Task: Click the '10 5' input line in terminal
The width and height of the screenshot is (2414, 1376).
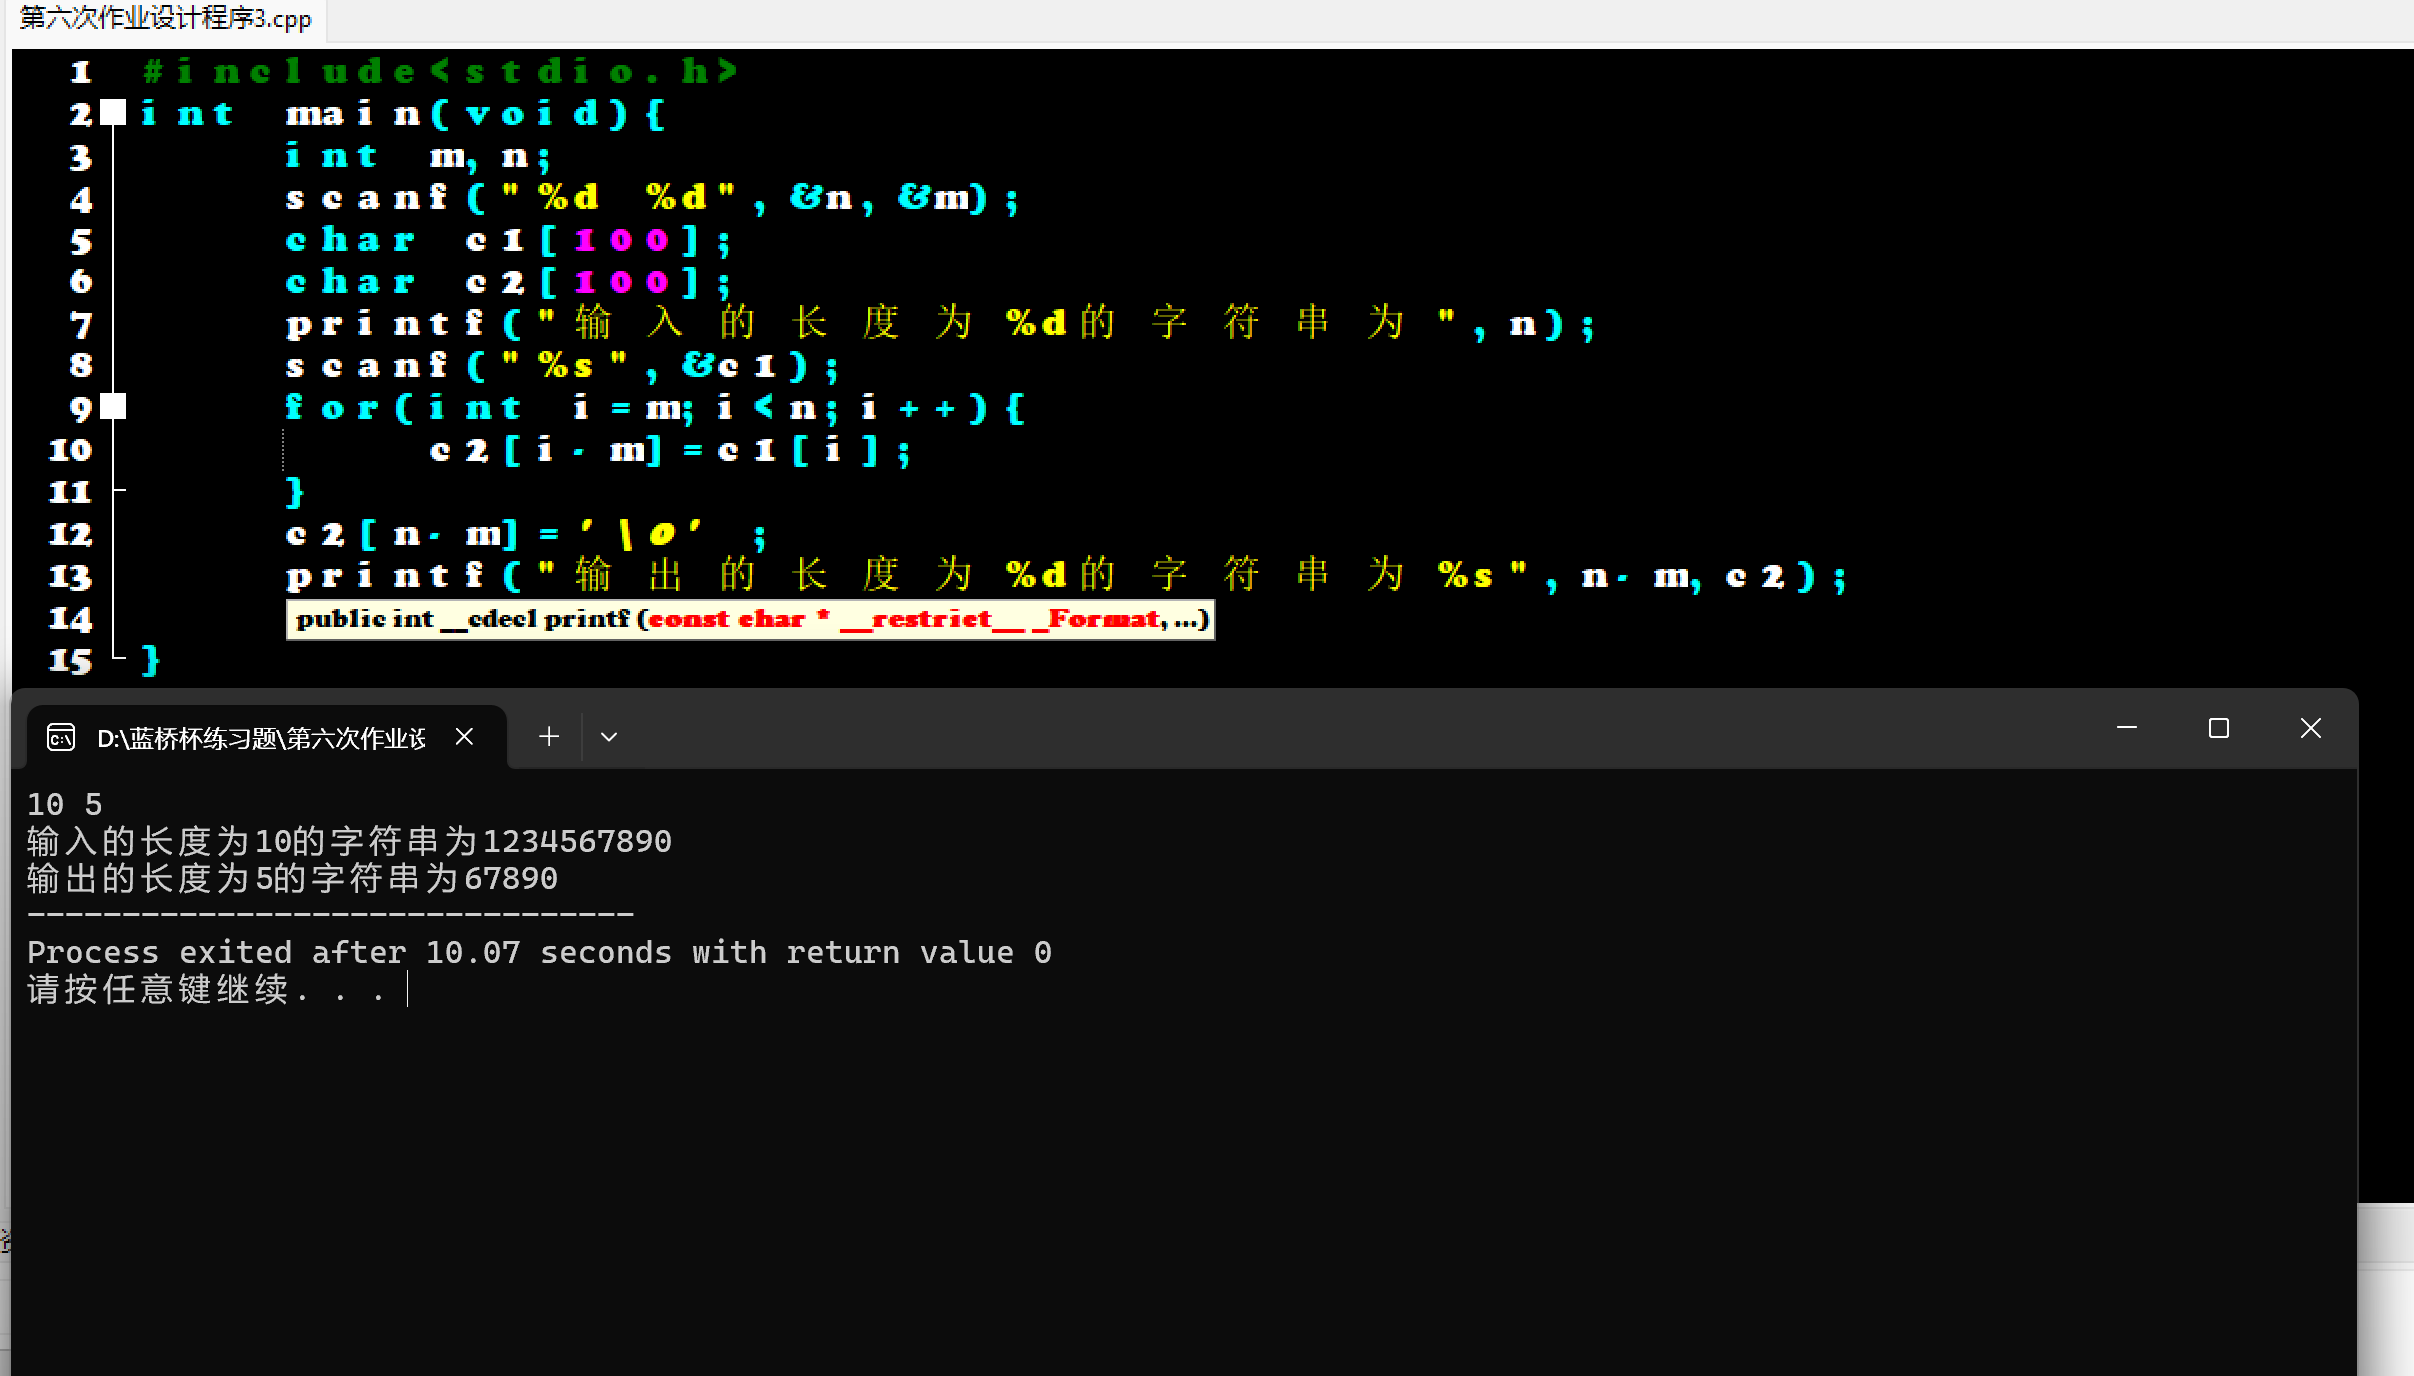Action: 65,804
